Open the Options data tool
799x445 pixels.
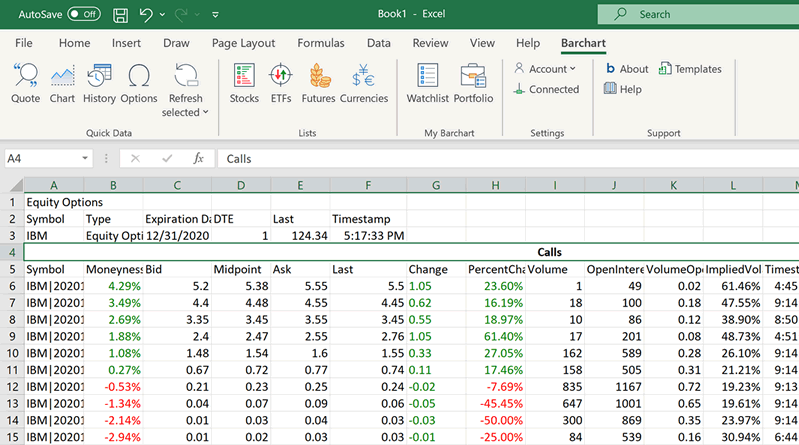click(x=139, y=83)
